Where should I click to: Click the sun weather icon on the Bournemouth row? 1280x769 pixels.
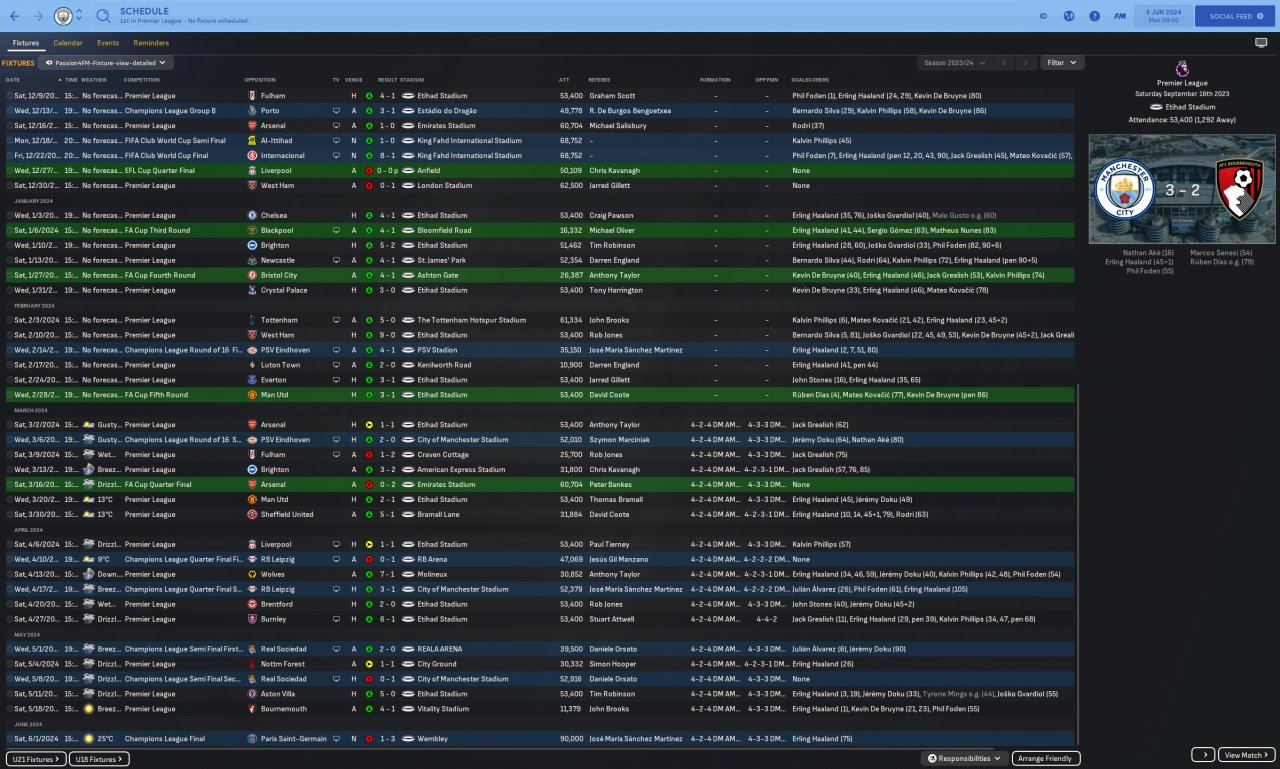tap(89, 709)
